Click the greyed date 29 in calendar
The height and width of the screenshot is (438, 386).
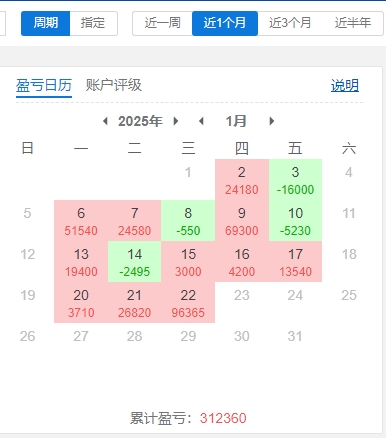(x=188, y=336)
